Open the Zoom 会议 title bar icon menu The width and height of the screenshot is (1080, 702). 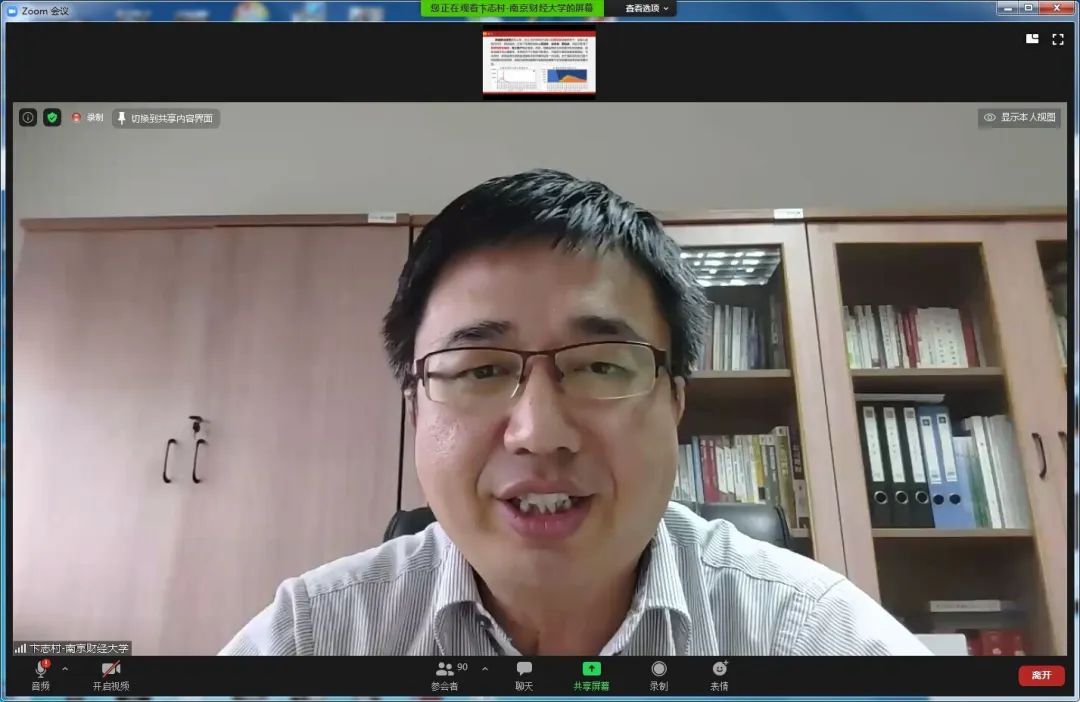[11, 10]
